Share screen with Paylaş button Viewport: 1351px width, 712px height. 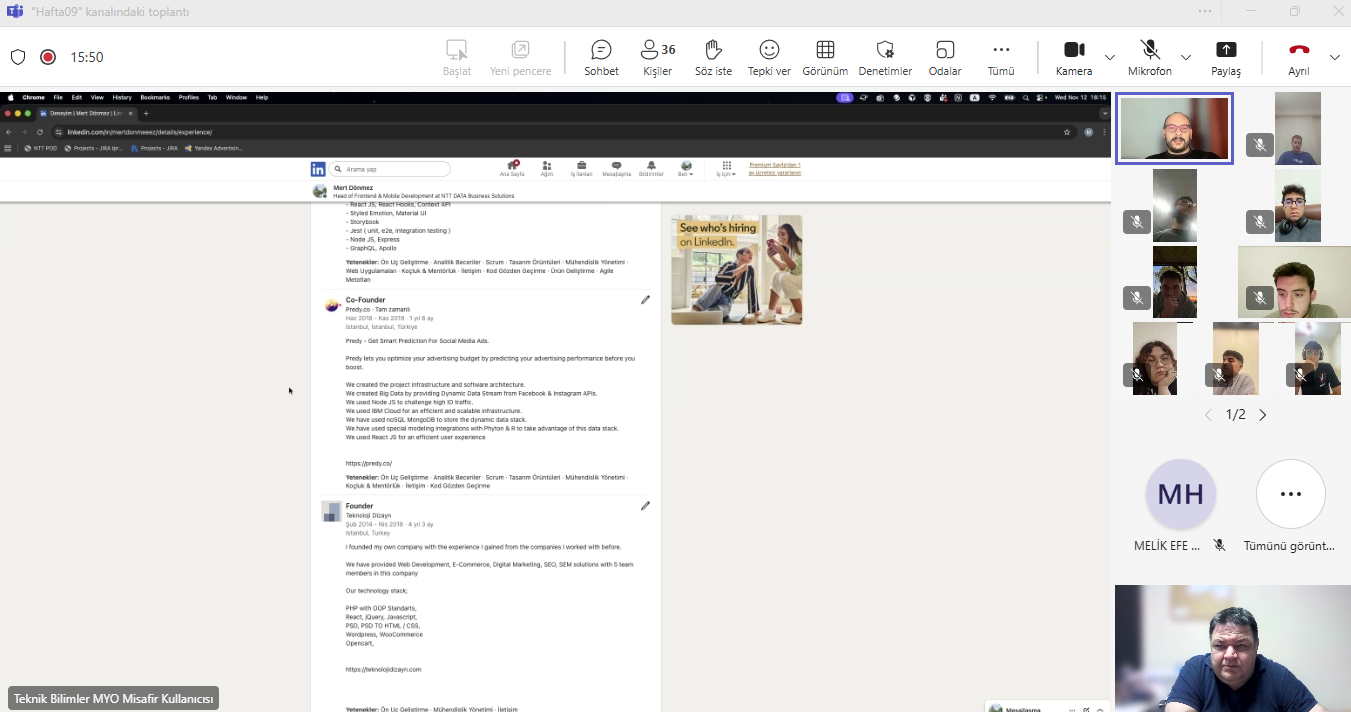(1226, 57)
